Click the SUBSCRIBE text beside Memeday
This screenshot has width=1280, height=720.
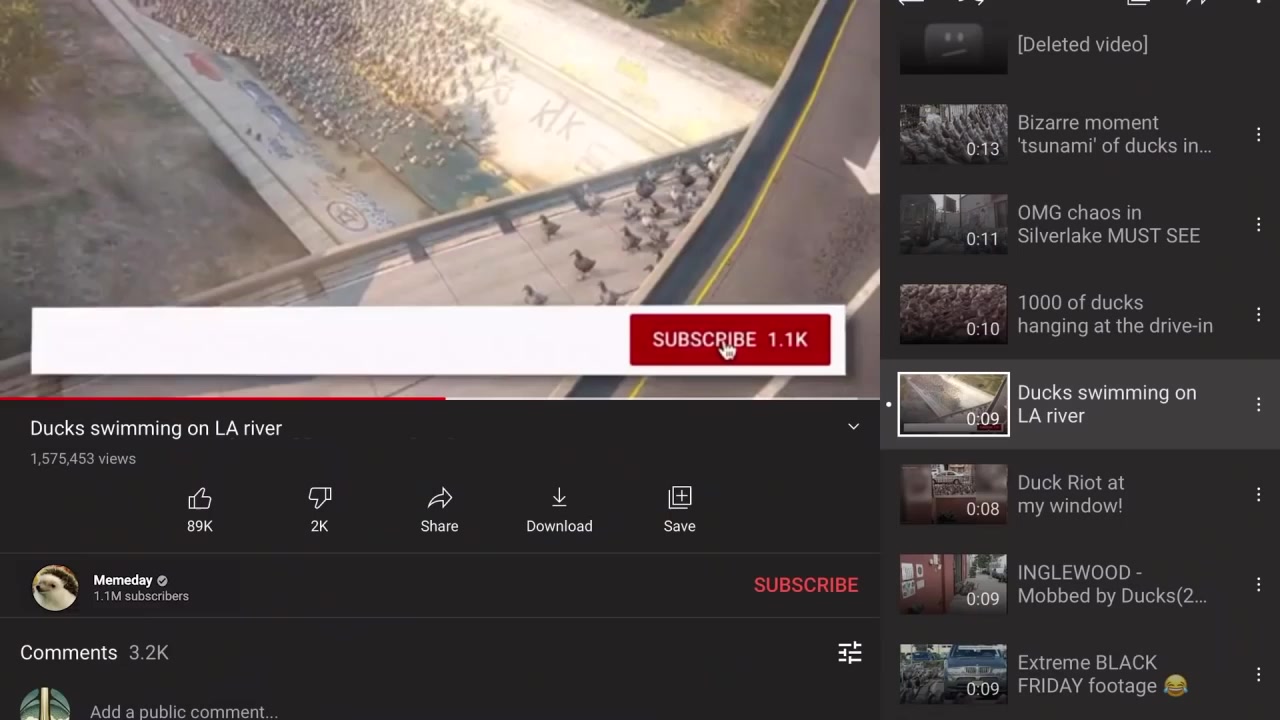click(x=805, y=585)
